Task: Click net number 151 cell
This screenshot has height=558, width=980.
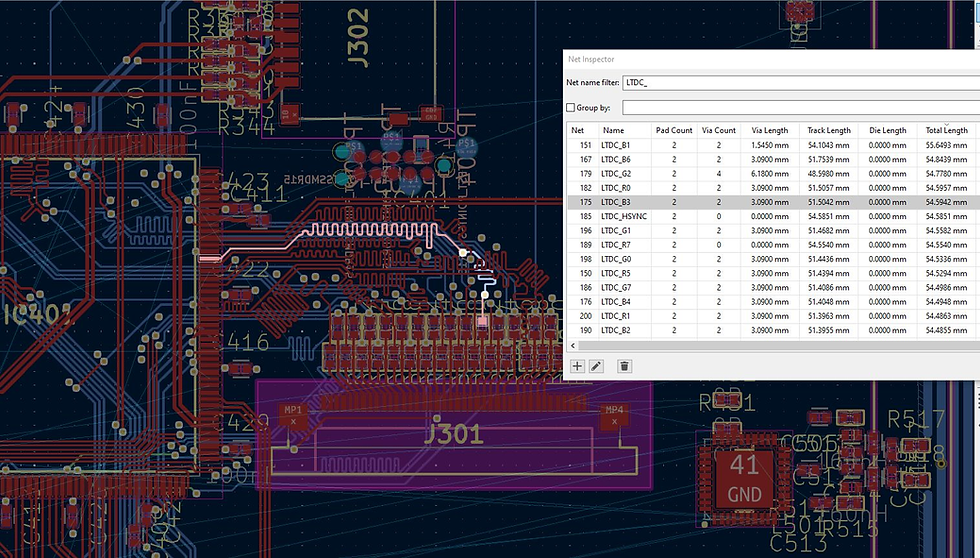Action: 585,145
